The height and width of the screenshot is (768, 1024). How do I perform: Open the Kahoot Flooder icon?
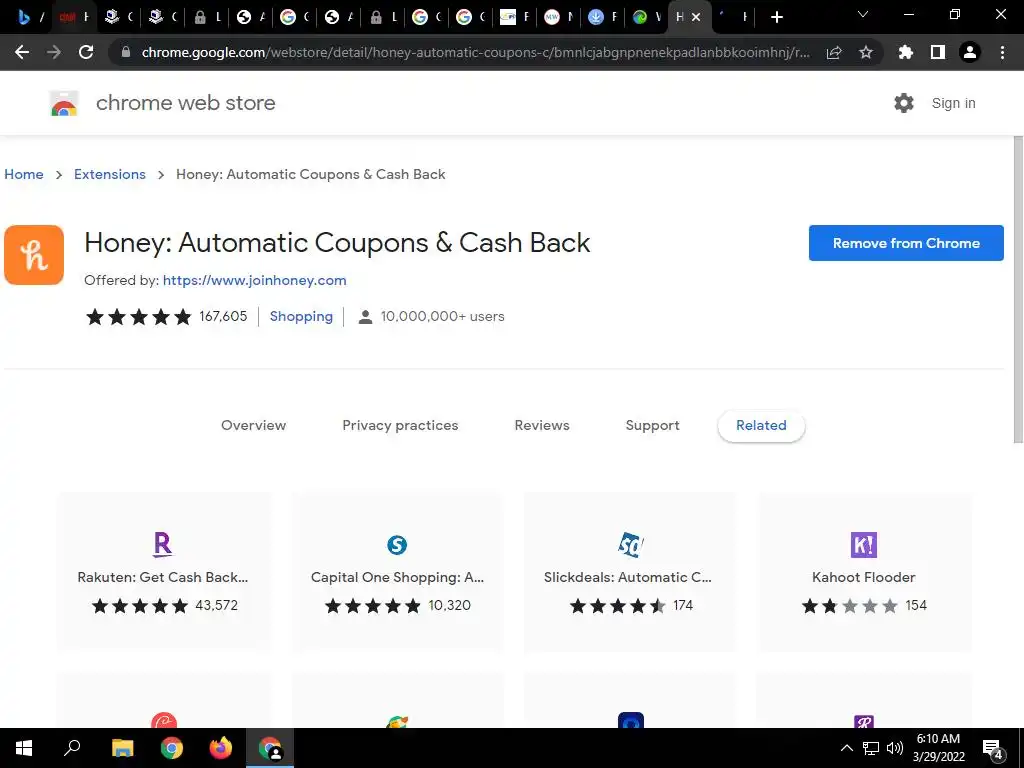pyautogui.click(x=863, y=545)
